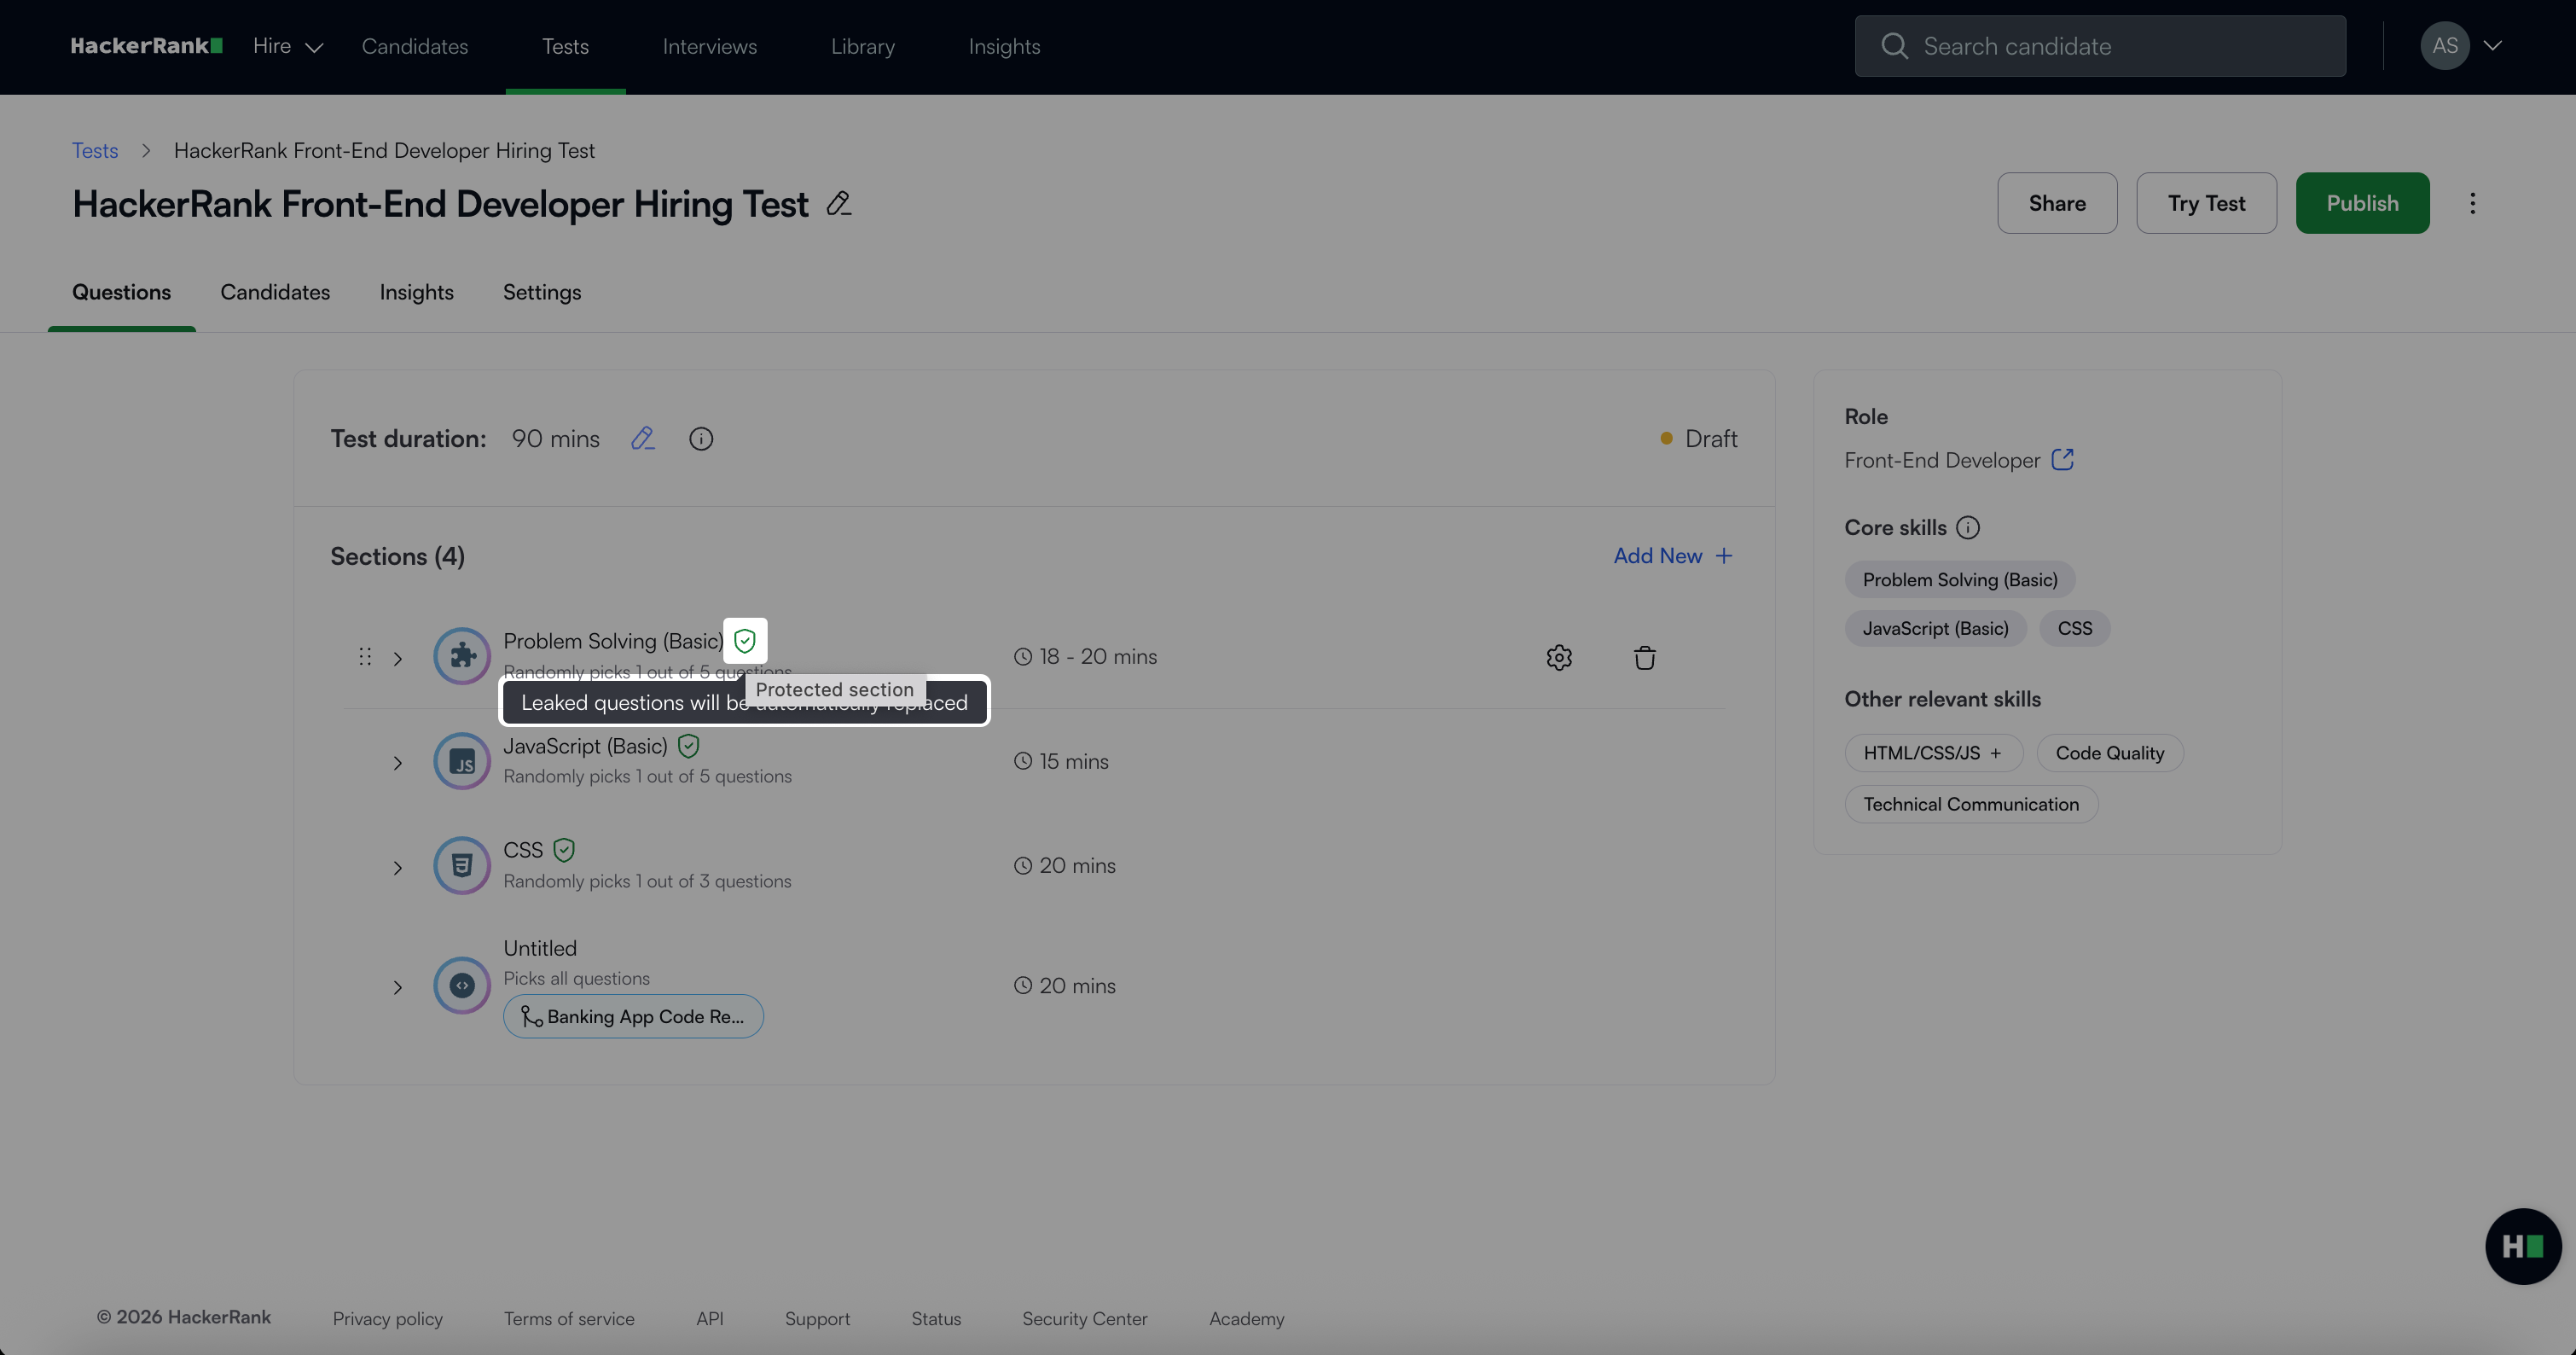2576x1355 pixels.
Task: Click the Core skills info icon
Action: pos(1968,528)
